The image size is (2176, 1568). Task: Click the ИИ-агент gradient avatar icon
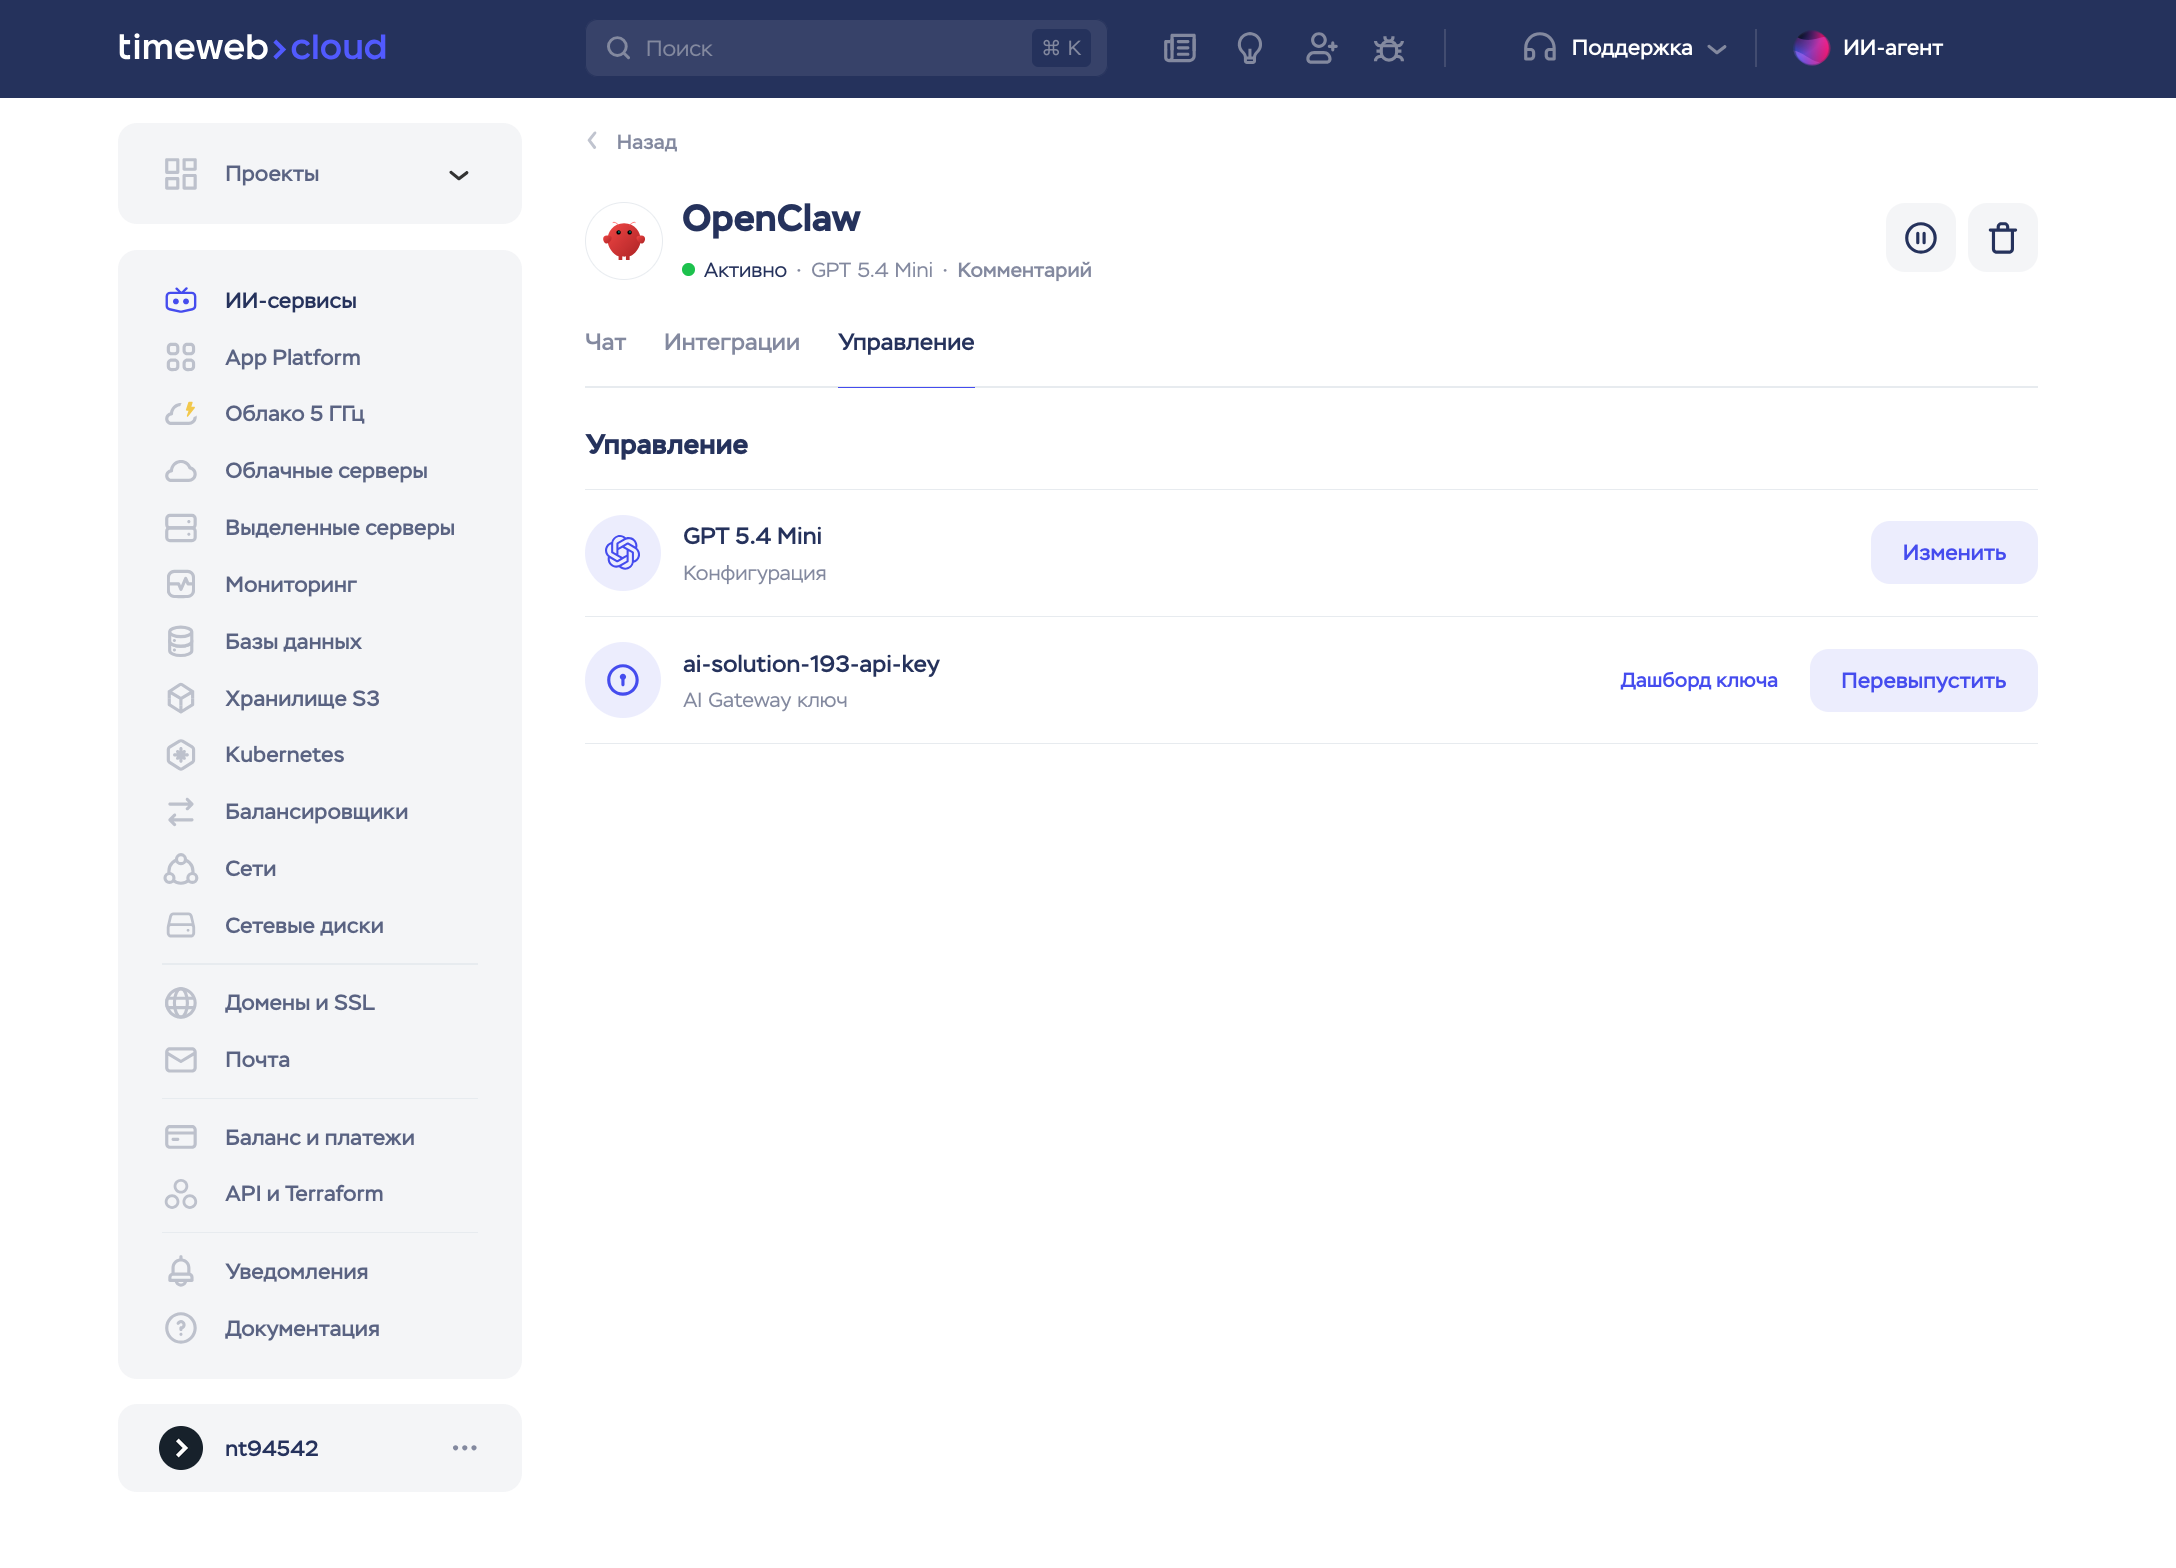1811,48
